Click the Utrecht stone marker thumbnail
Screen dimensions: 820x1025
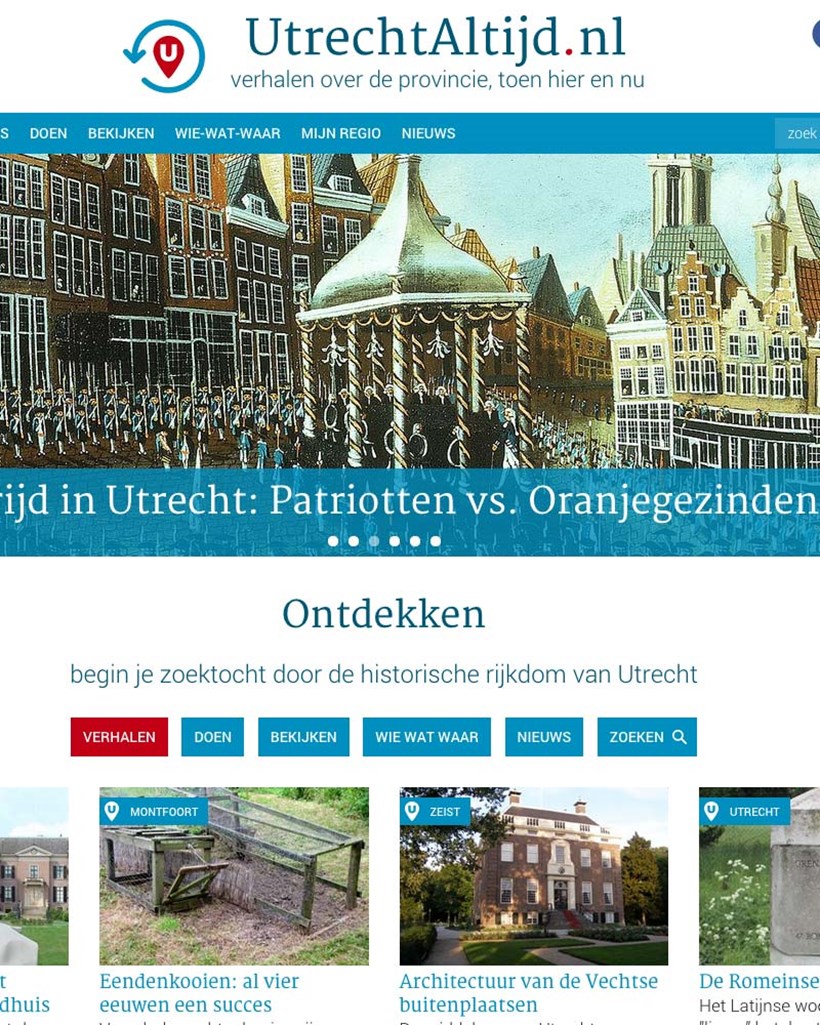click(759, 876)
